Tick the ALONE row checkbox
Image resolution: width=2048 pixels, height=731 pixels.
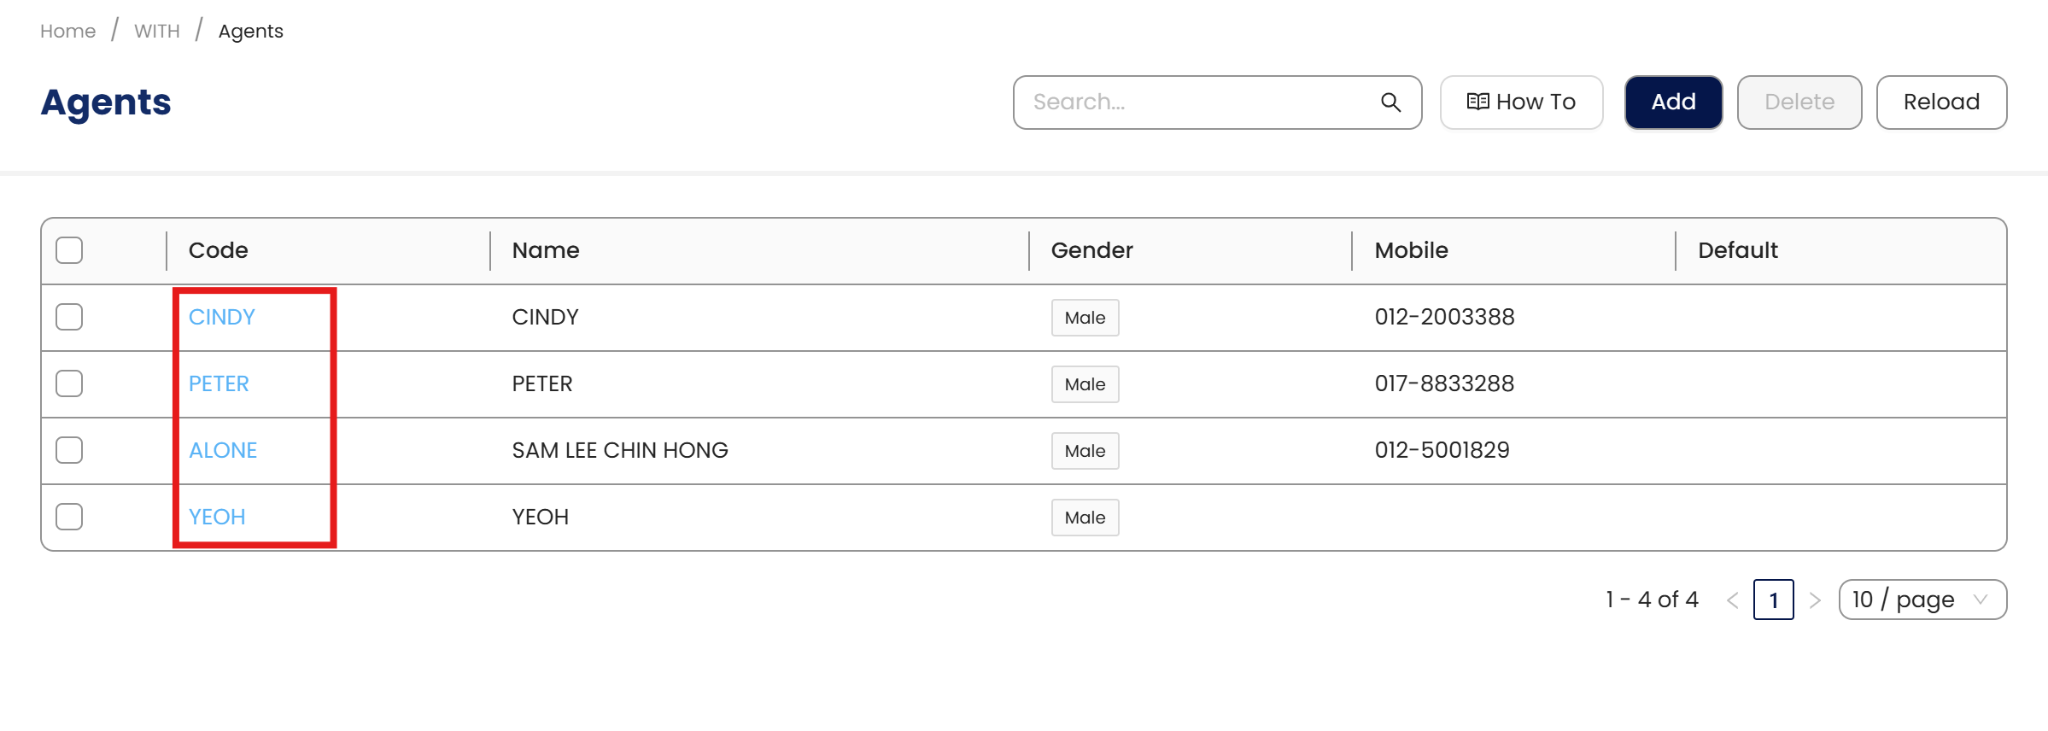click(x=69, y=450)
